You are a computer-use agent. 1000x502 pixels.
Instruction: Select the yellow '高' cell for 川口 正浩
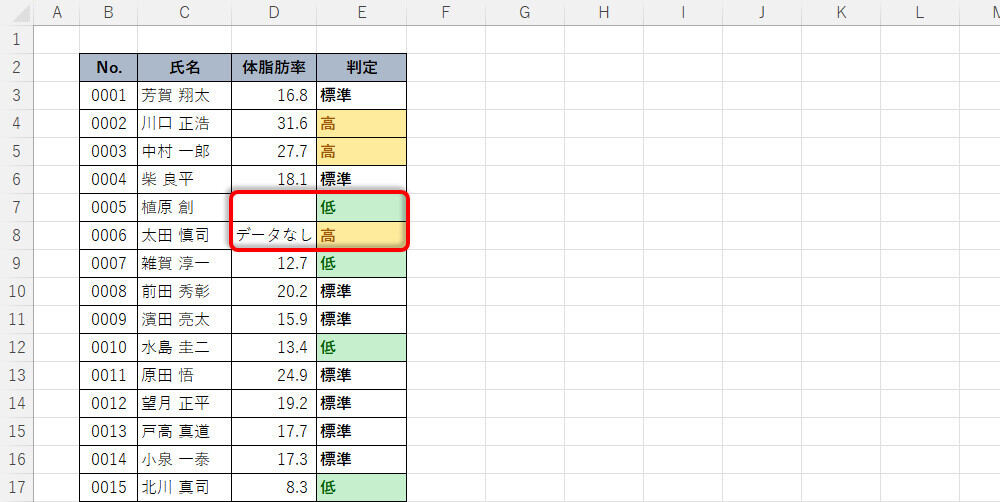point(362,123)
